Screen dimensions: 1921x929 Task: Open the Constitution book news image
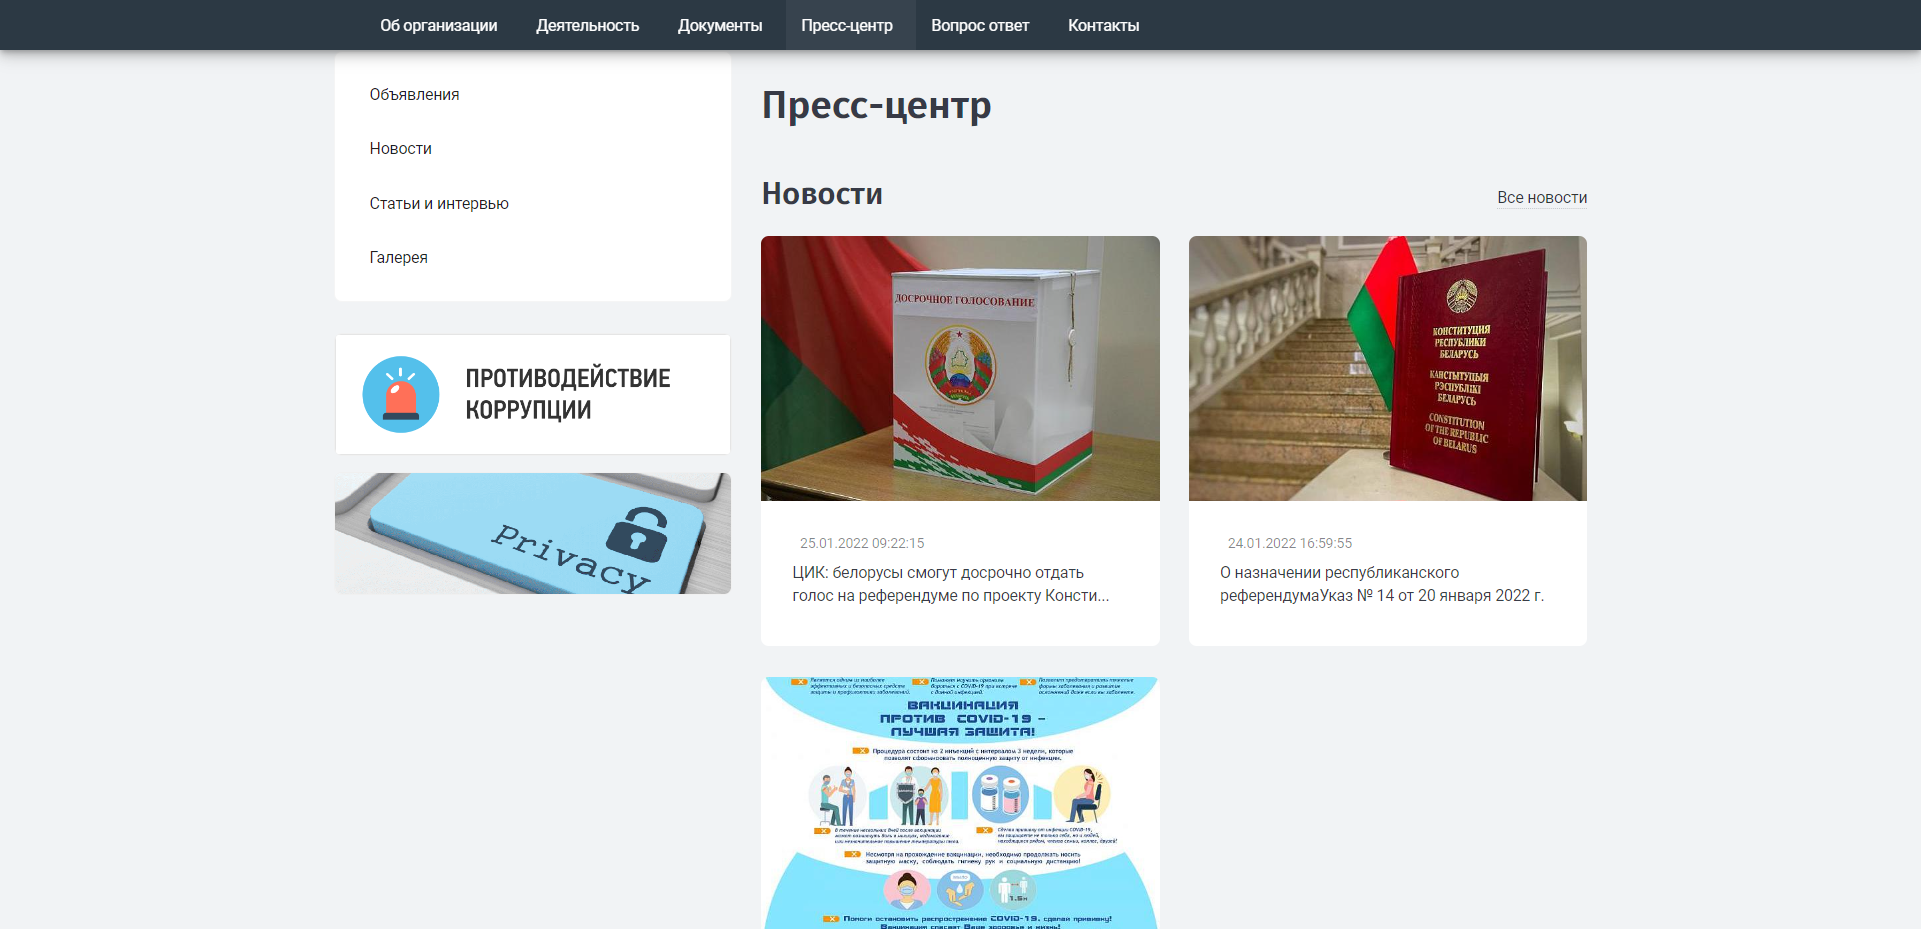pos(1388,368)
